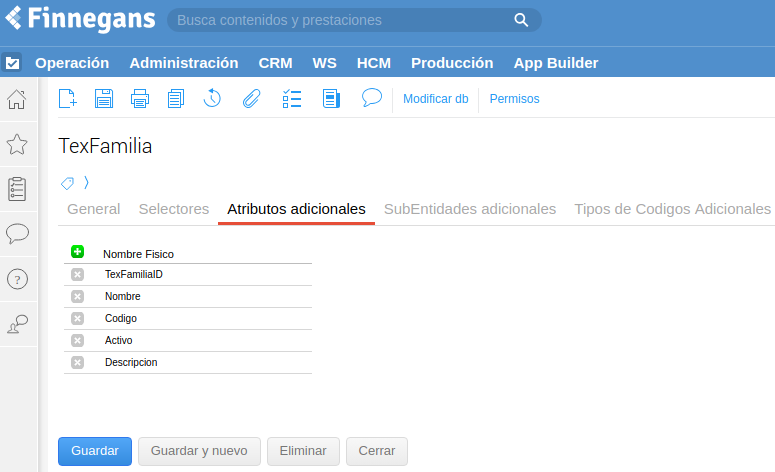Go to home icon in sidebar
The height and width of the screenshot is (472, 775).
click(17, 99)
